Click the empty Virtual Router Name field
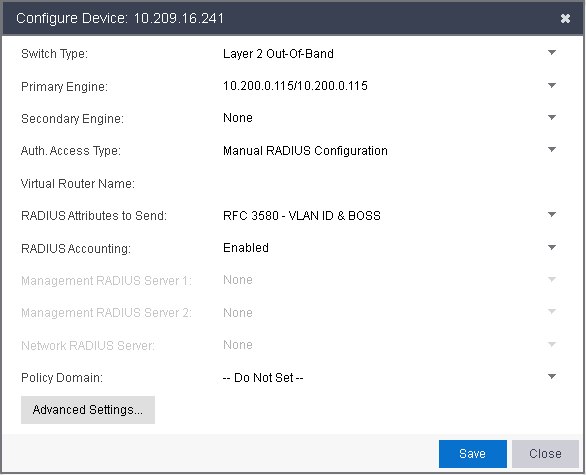The height and width of the screenshot is (475, 586). pos(389,183)
